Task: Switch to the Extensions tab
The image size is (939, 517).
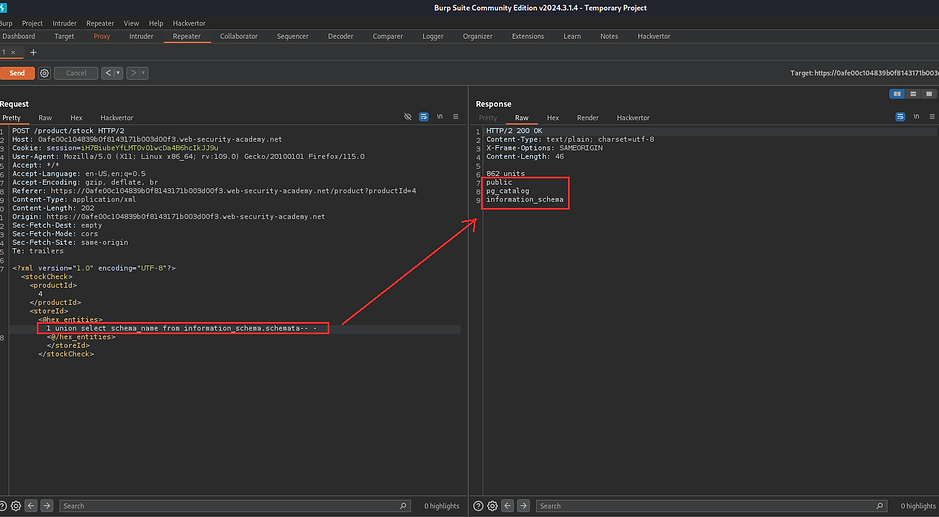Action: (x=528, y=37)
